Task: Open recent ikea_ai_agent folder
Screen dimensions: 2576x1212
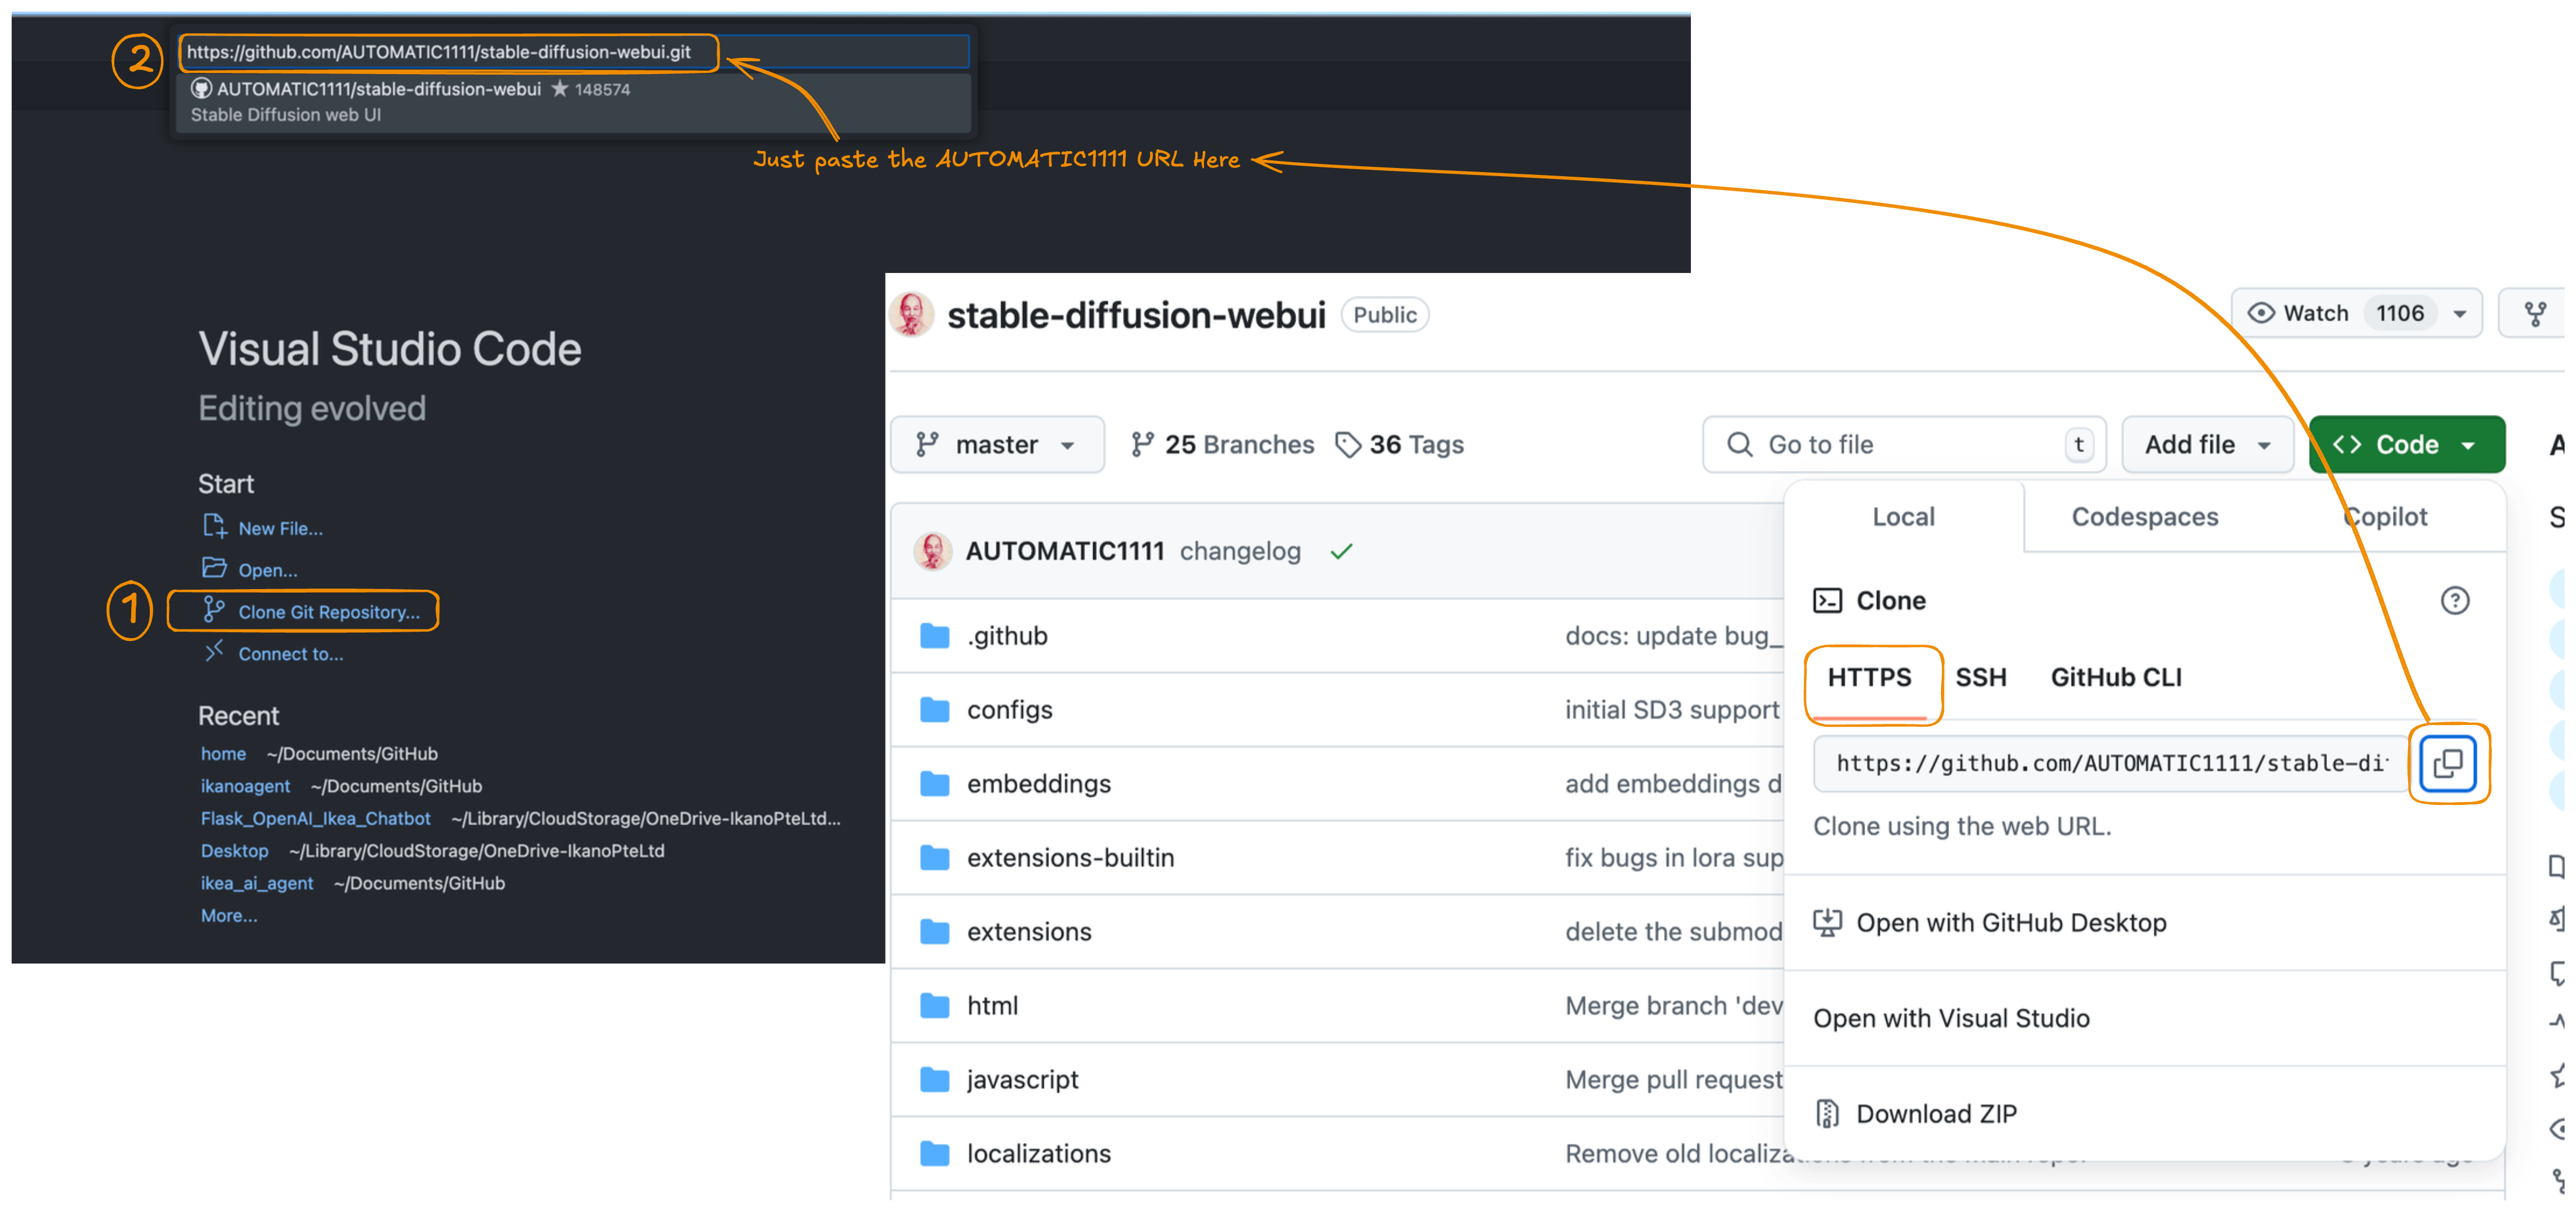Action: [256, 883]
